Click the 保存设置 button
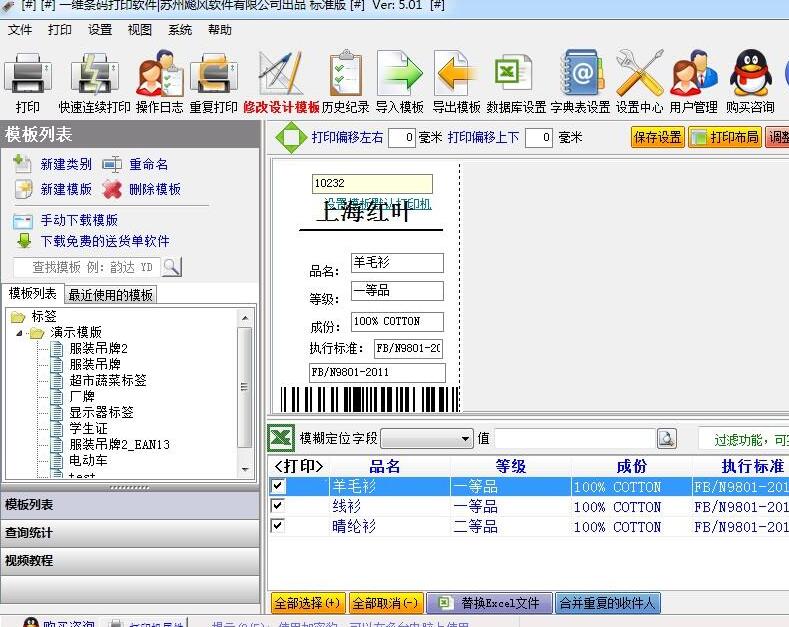The image size is (789, 627). pyautogui.click(x=657, y=137)
